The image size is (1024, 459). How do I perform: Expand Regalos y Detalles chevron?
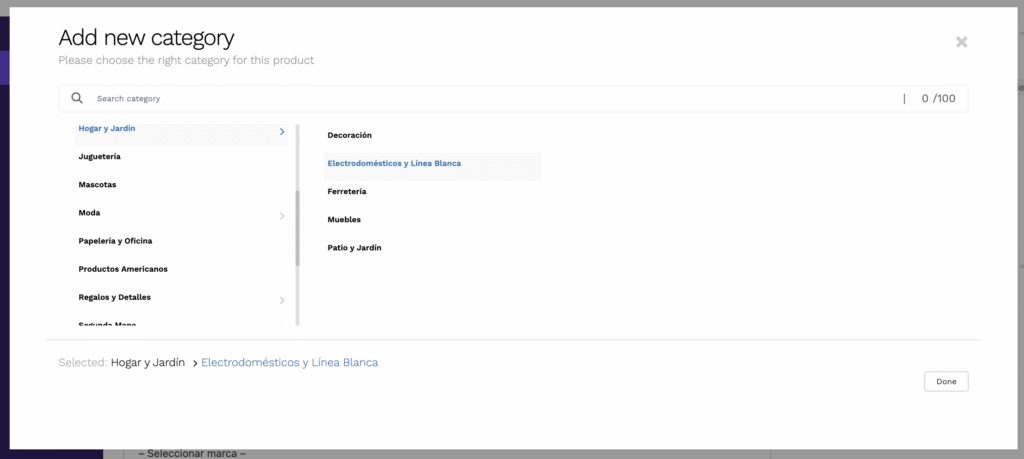[x=282, y=300]
